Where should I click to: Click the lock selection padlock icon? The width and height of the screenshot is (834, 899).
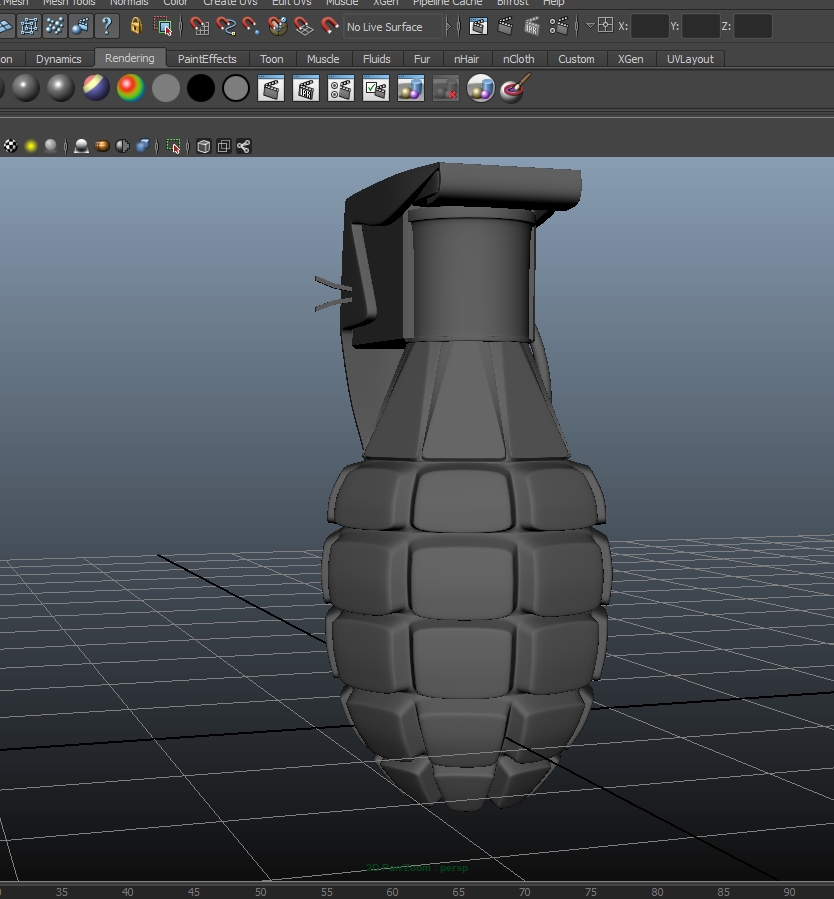(x=136, y=26)
